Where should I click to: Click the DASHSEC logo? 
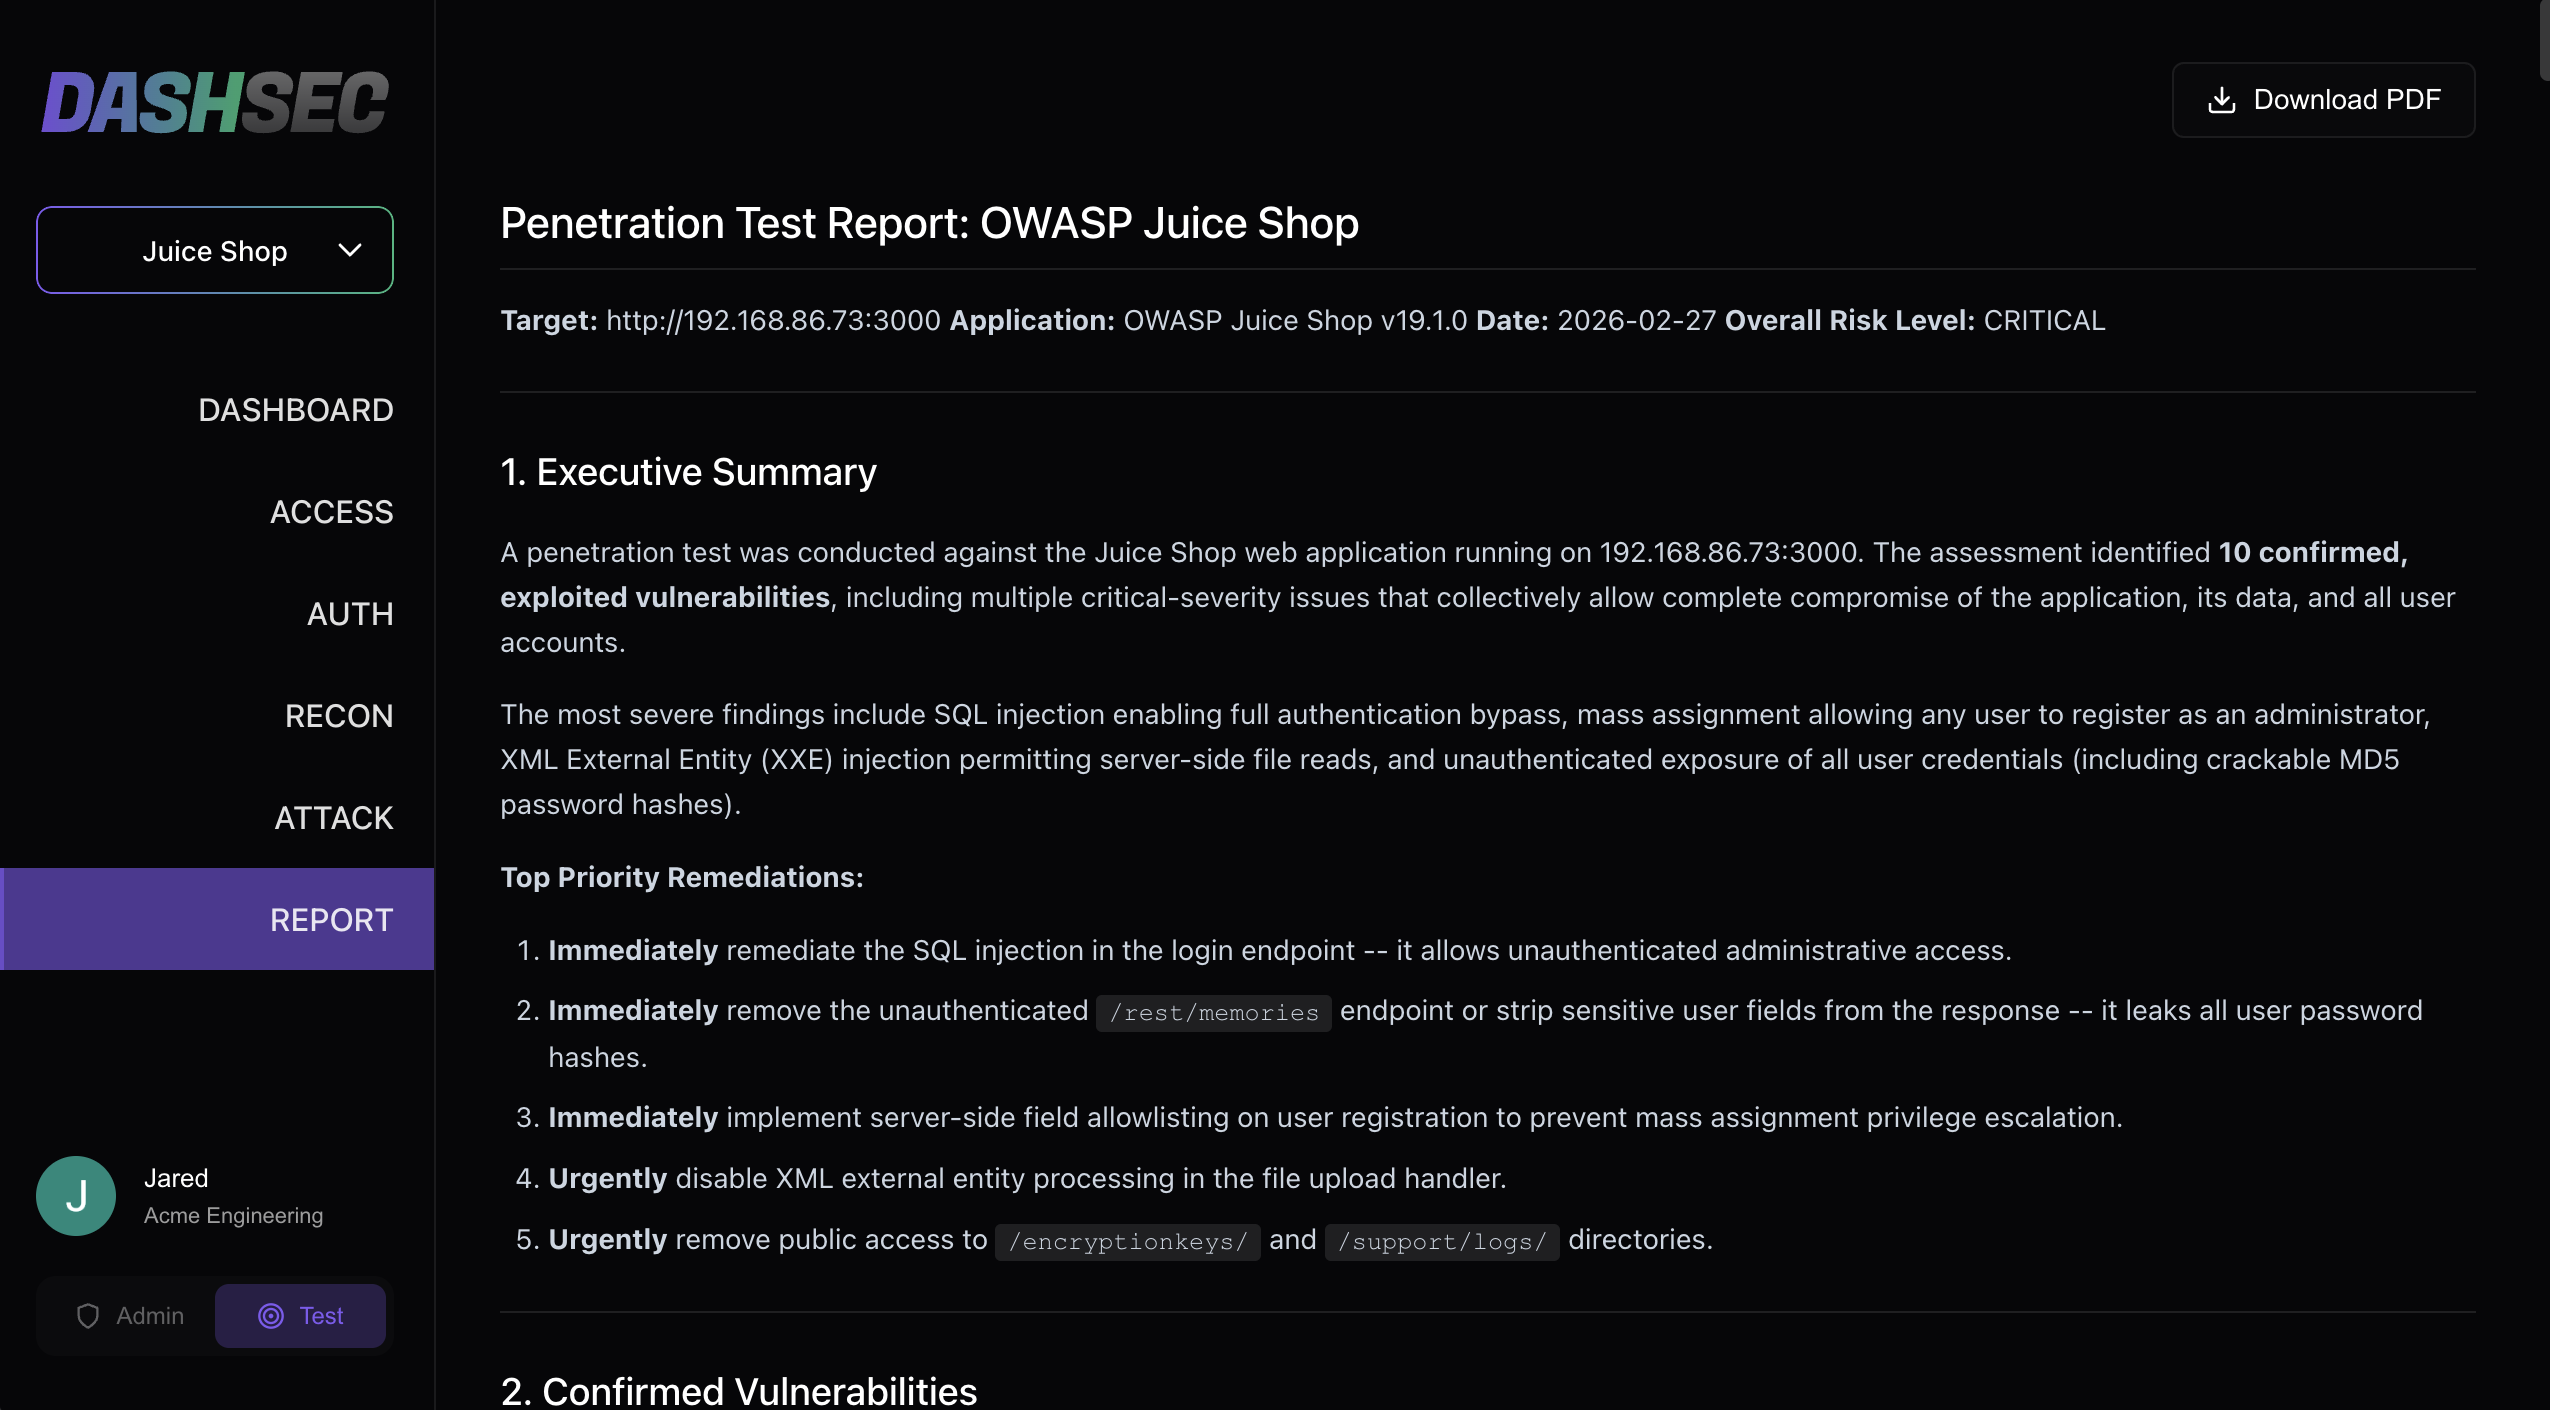[x=215, y=102]
